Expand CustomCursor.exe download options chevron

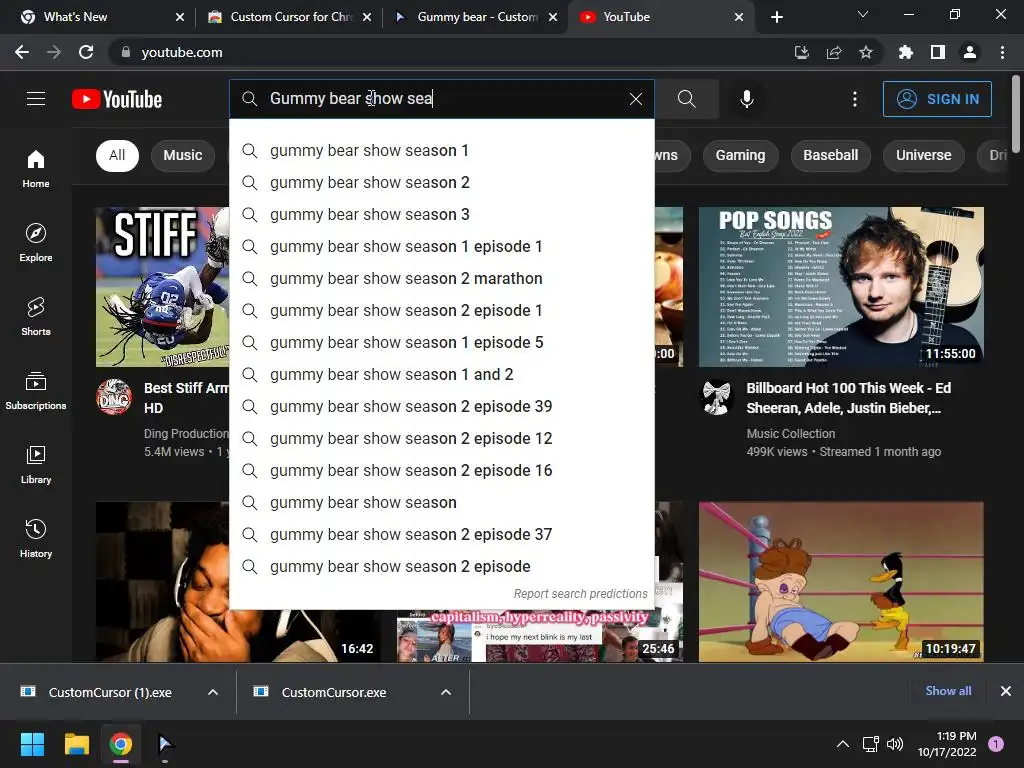(446, 692)
